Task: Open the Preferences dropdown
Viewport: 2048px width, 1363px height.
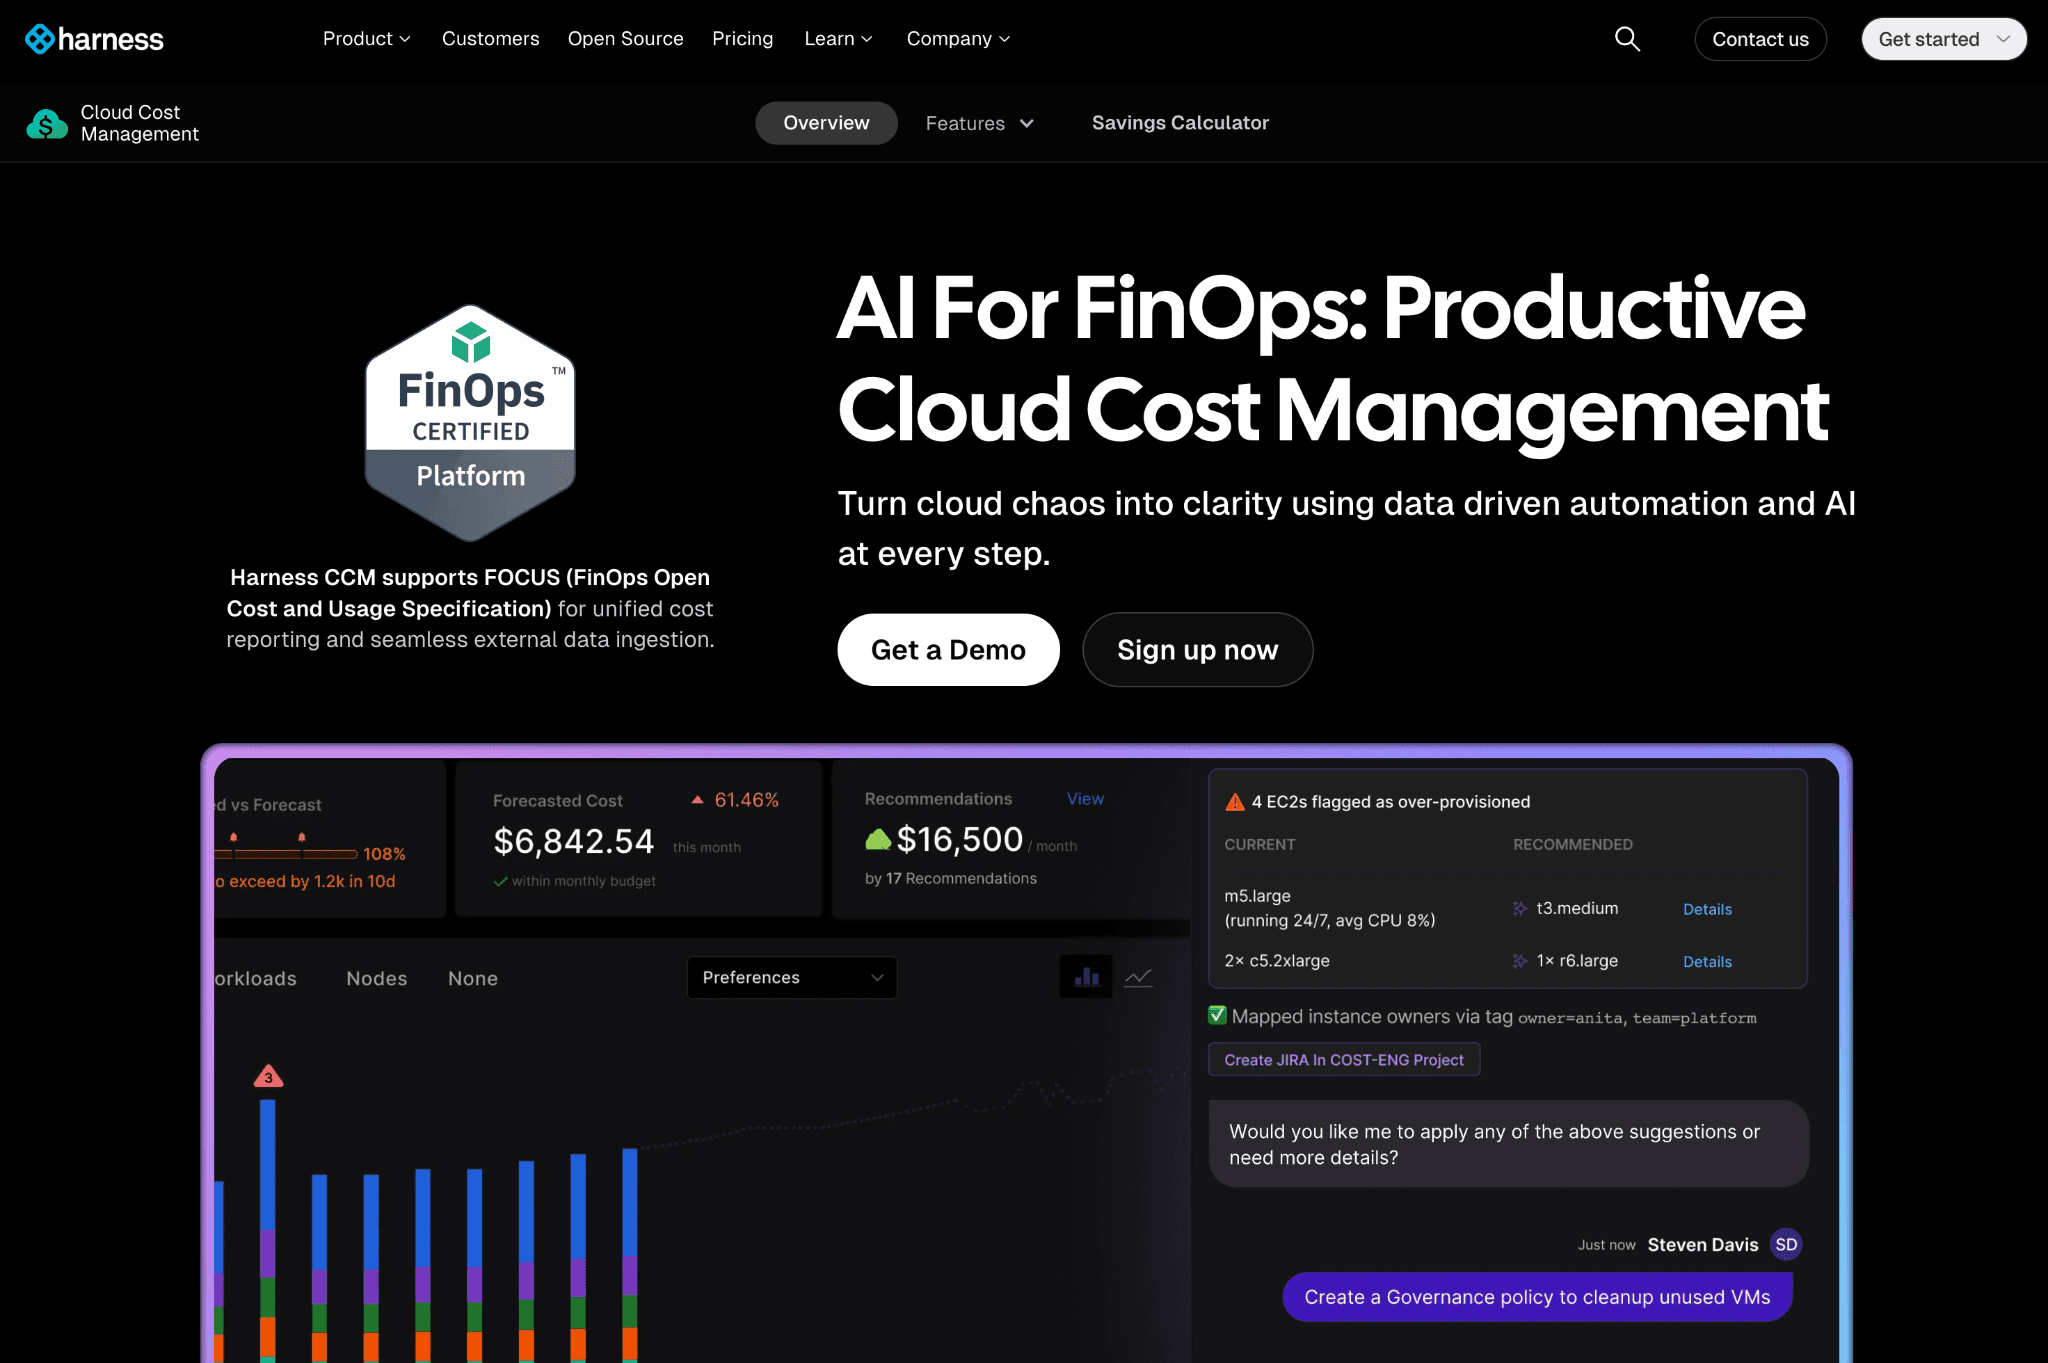Action: (x=792, y=977)
